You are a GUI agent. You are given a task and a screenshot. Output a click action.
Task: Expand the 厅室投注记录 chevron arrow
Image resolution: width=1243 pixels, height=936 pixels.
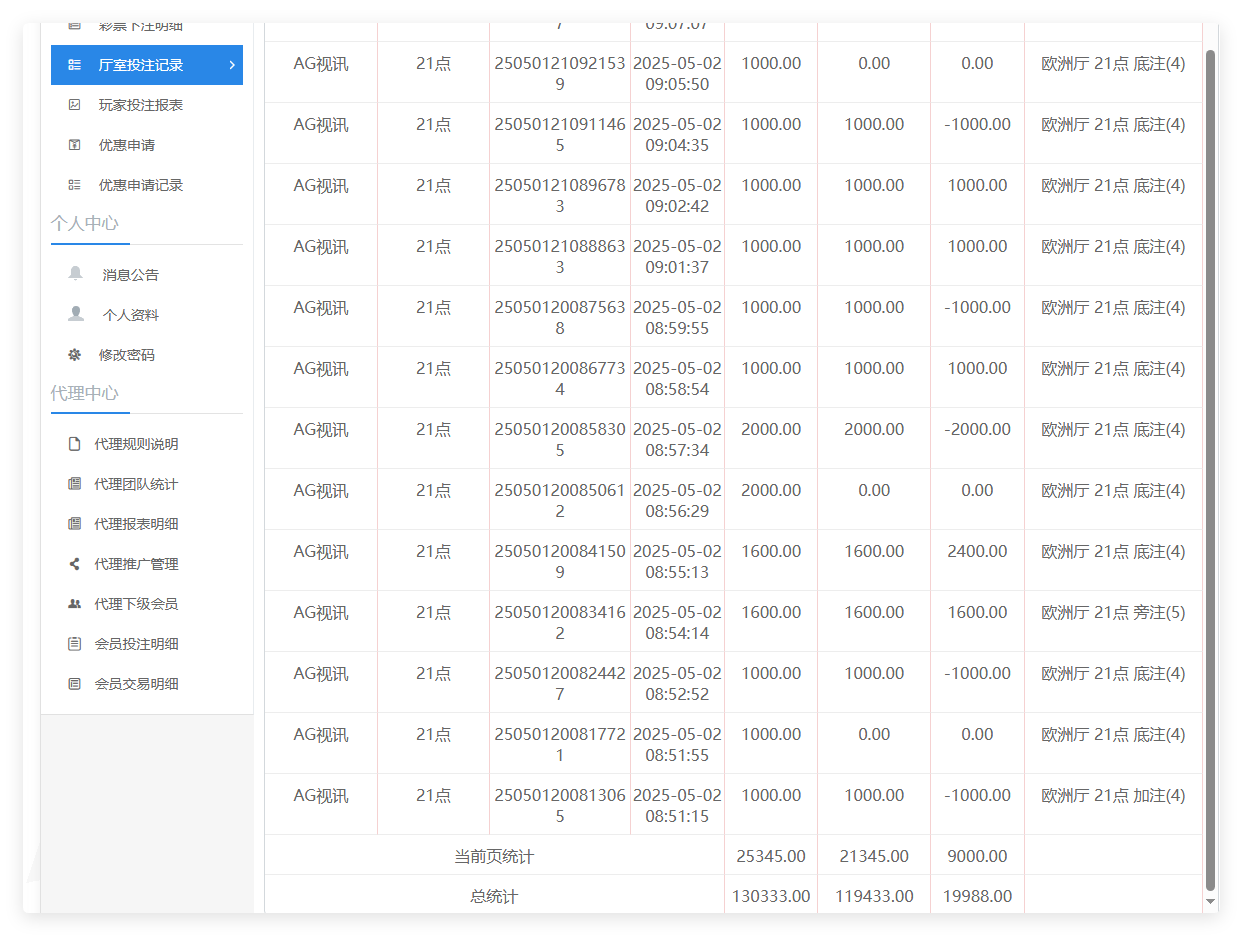pyautogui.click(x=232, y=65)
